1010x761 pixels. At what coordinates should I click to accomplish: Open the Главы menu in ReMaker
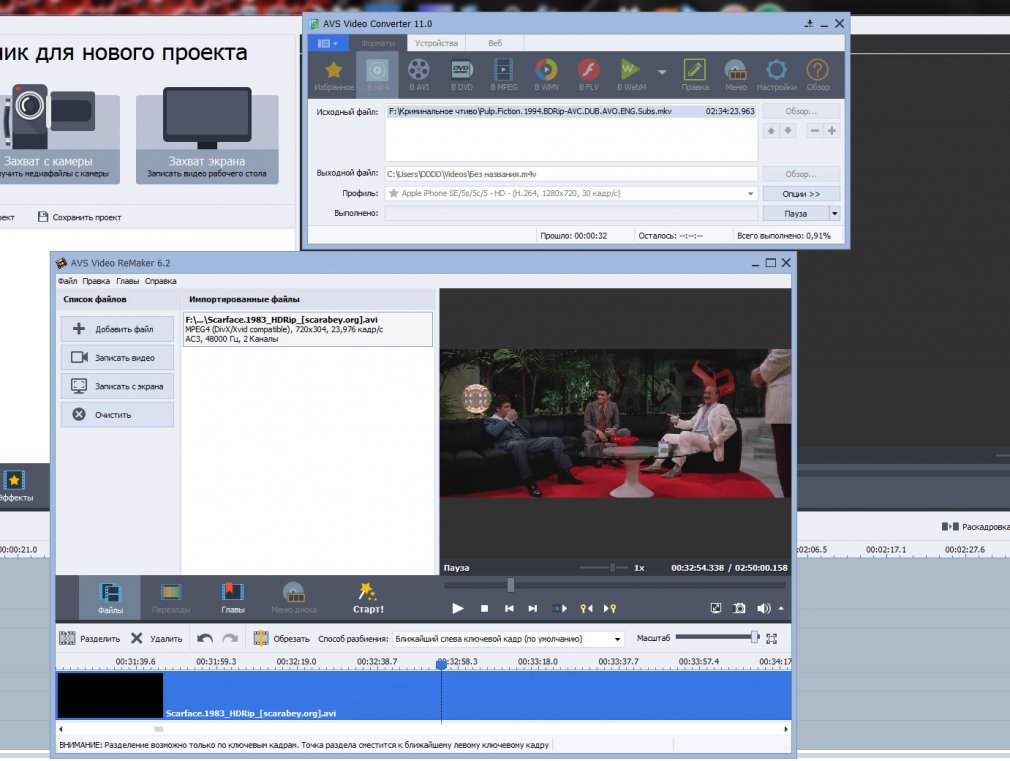pyautogui.click(x=128, y=281)
